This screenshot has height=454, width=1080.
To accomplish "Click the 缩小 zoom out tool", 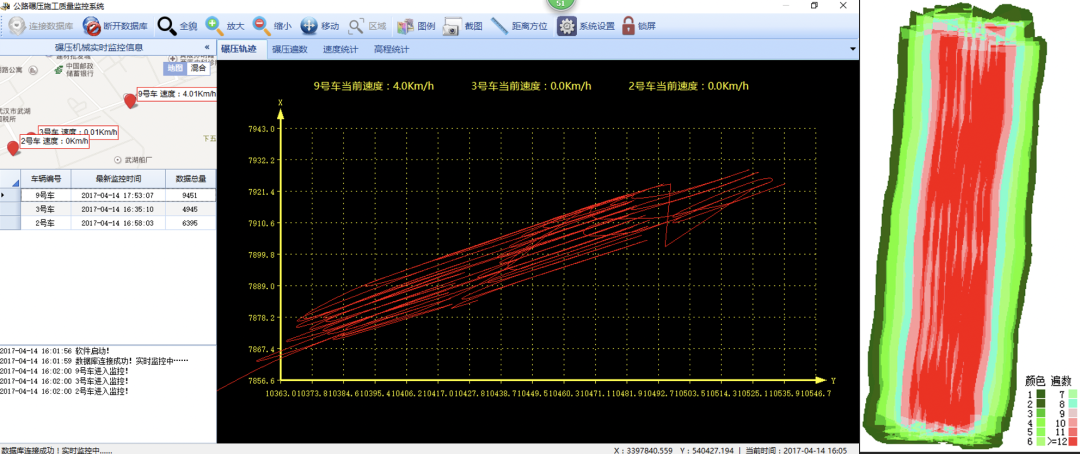I will (261, 26).
